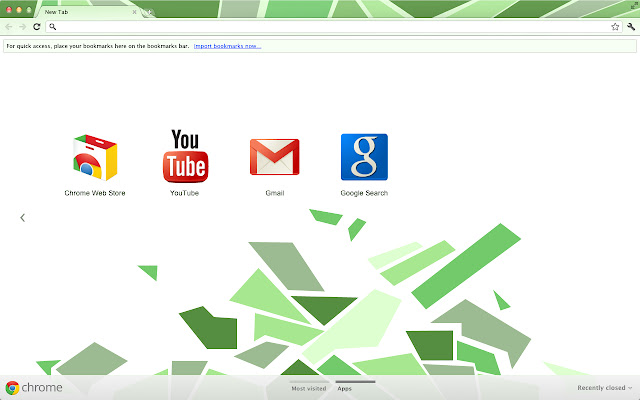The height and width of the screenshot is (400, 640).
Task: Reload the current page
Action: coord(37,27)
